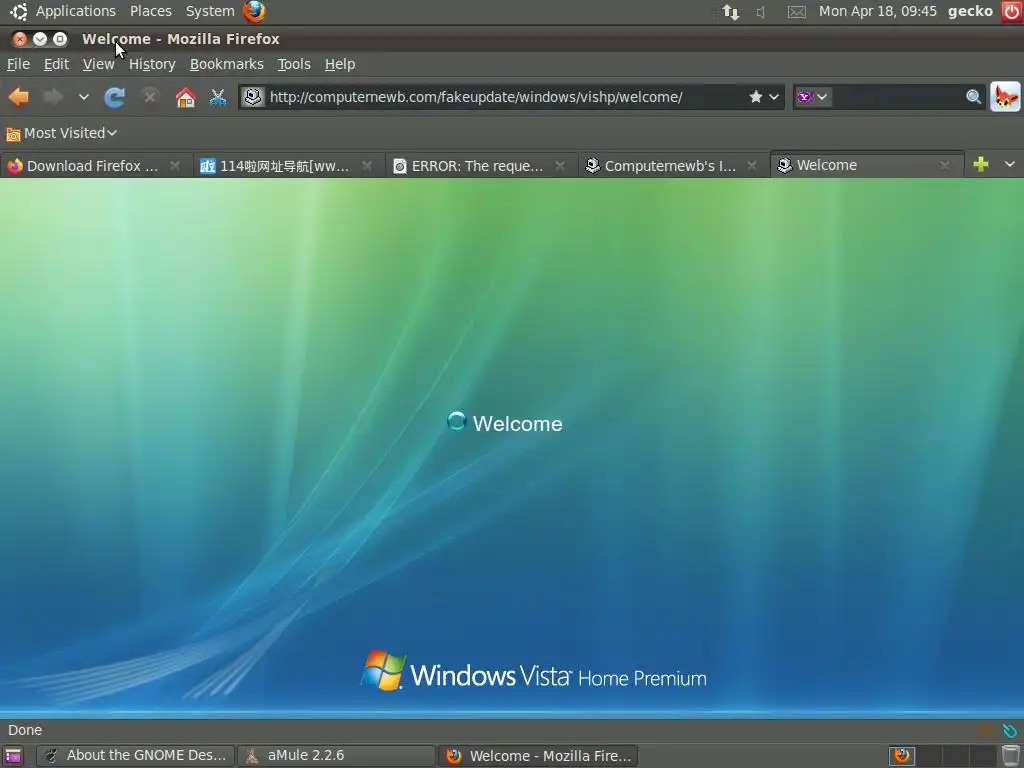
Task: Click the Windows Vista Home Premium text
Action: [558, 676]
